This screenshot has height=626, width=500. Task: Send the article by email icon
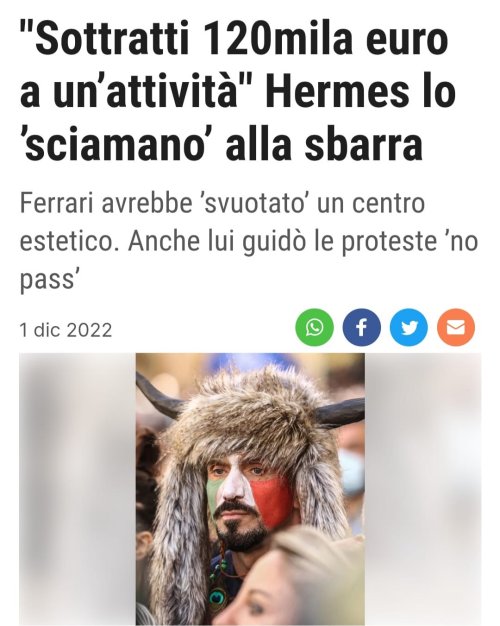pos(456,327)
